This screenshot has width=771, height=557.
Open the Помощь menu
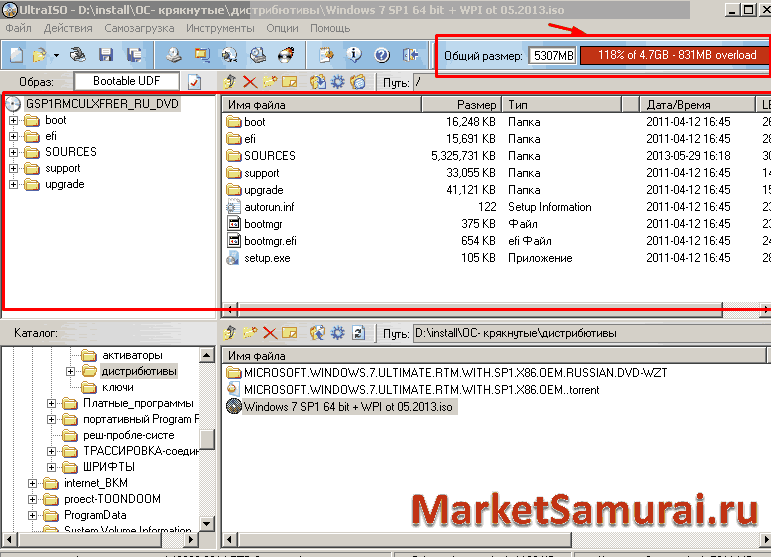[330, 28]
